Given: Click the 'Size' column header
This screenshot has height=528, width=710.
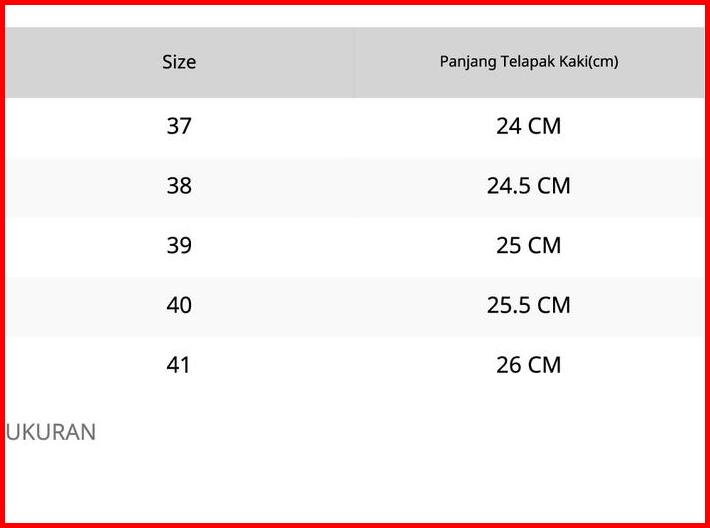Looking at the screenshot, I should coord(179,62).
